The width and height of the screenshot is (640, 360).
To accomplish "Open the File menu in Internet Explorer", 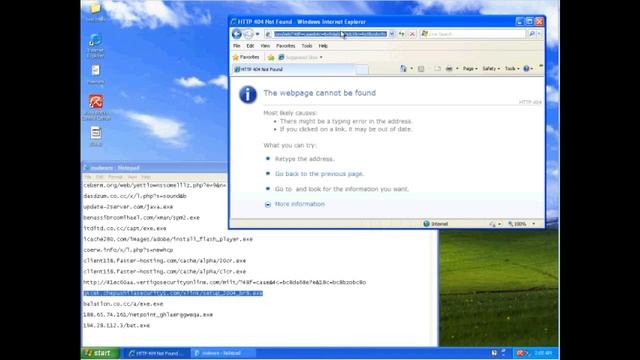I will pyautogui.click(x=236, y=46).
